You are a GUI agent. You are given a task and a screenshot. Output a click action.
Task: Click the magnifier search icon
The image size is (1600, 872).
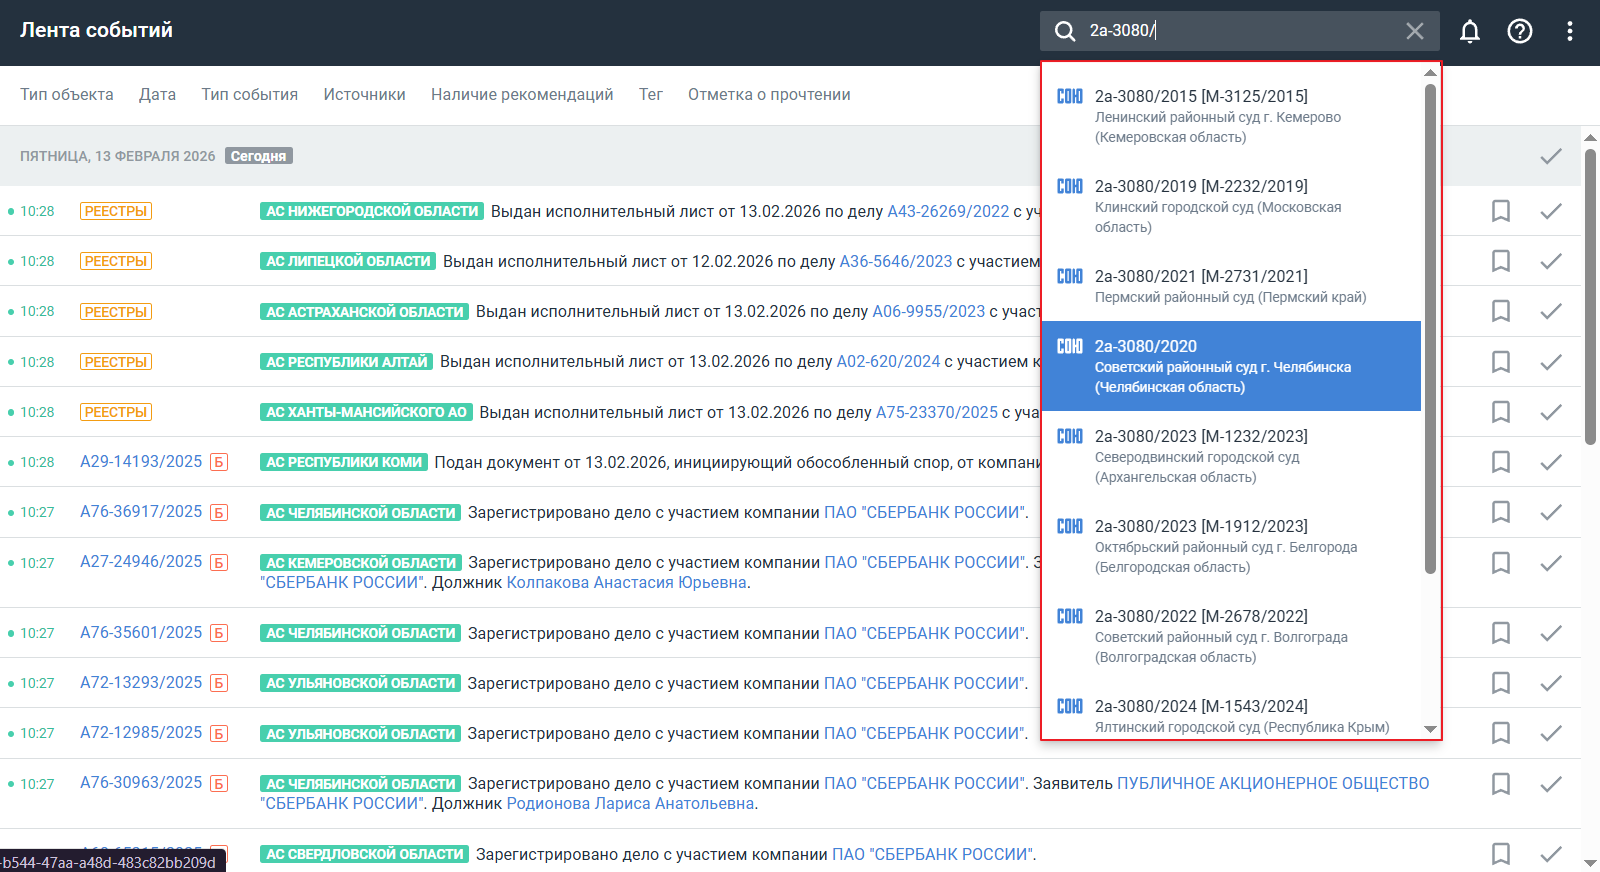[1065, 31]
